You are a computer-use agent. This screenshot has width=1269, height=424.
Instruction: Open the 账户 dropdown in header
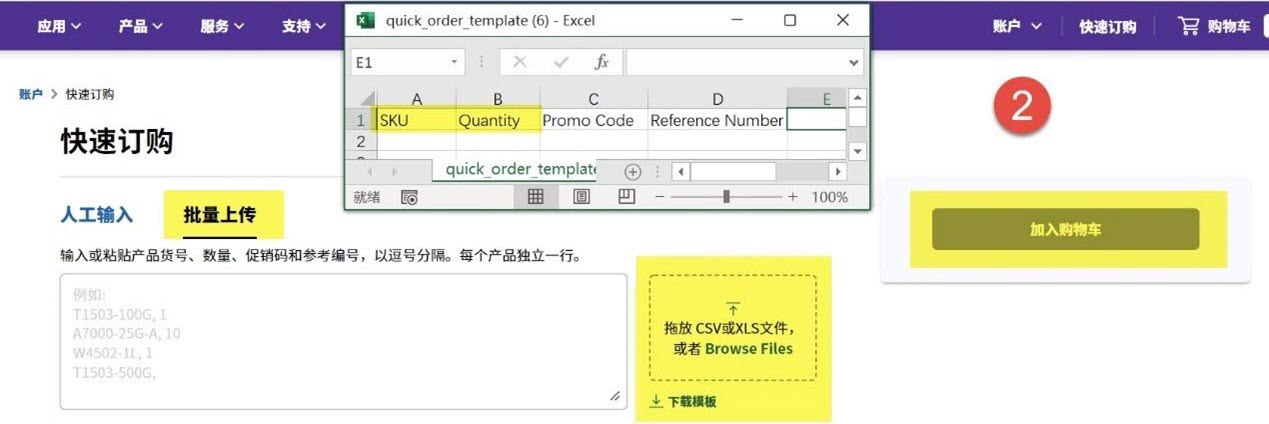[1017, 26]
